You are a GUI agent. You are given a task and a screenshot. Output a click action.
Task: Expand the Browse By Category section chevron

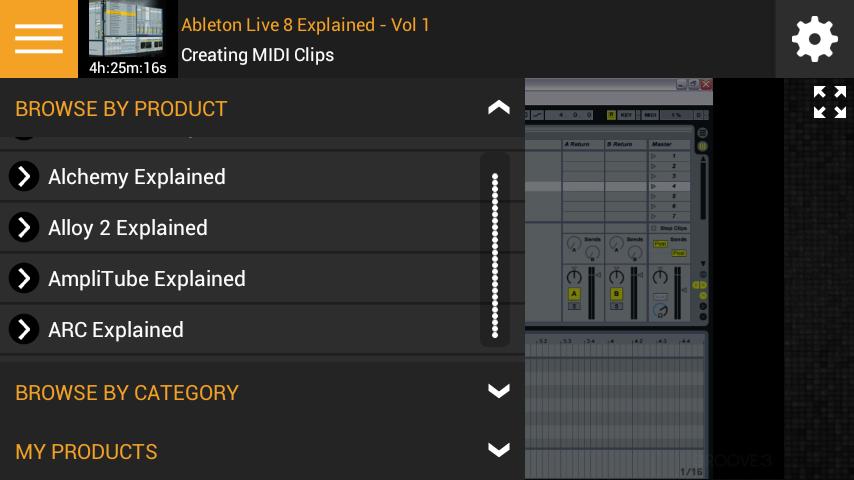[499, 391]
